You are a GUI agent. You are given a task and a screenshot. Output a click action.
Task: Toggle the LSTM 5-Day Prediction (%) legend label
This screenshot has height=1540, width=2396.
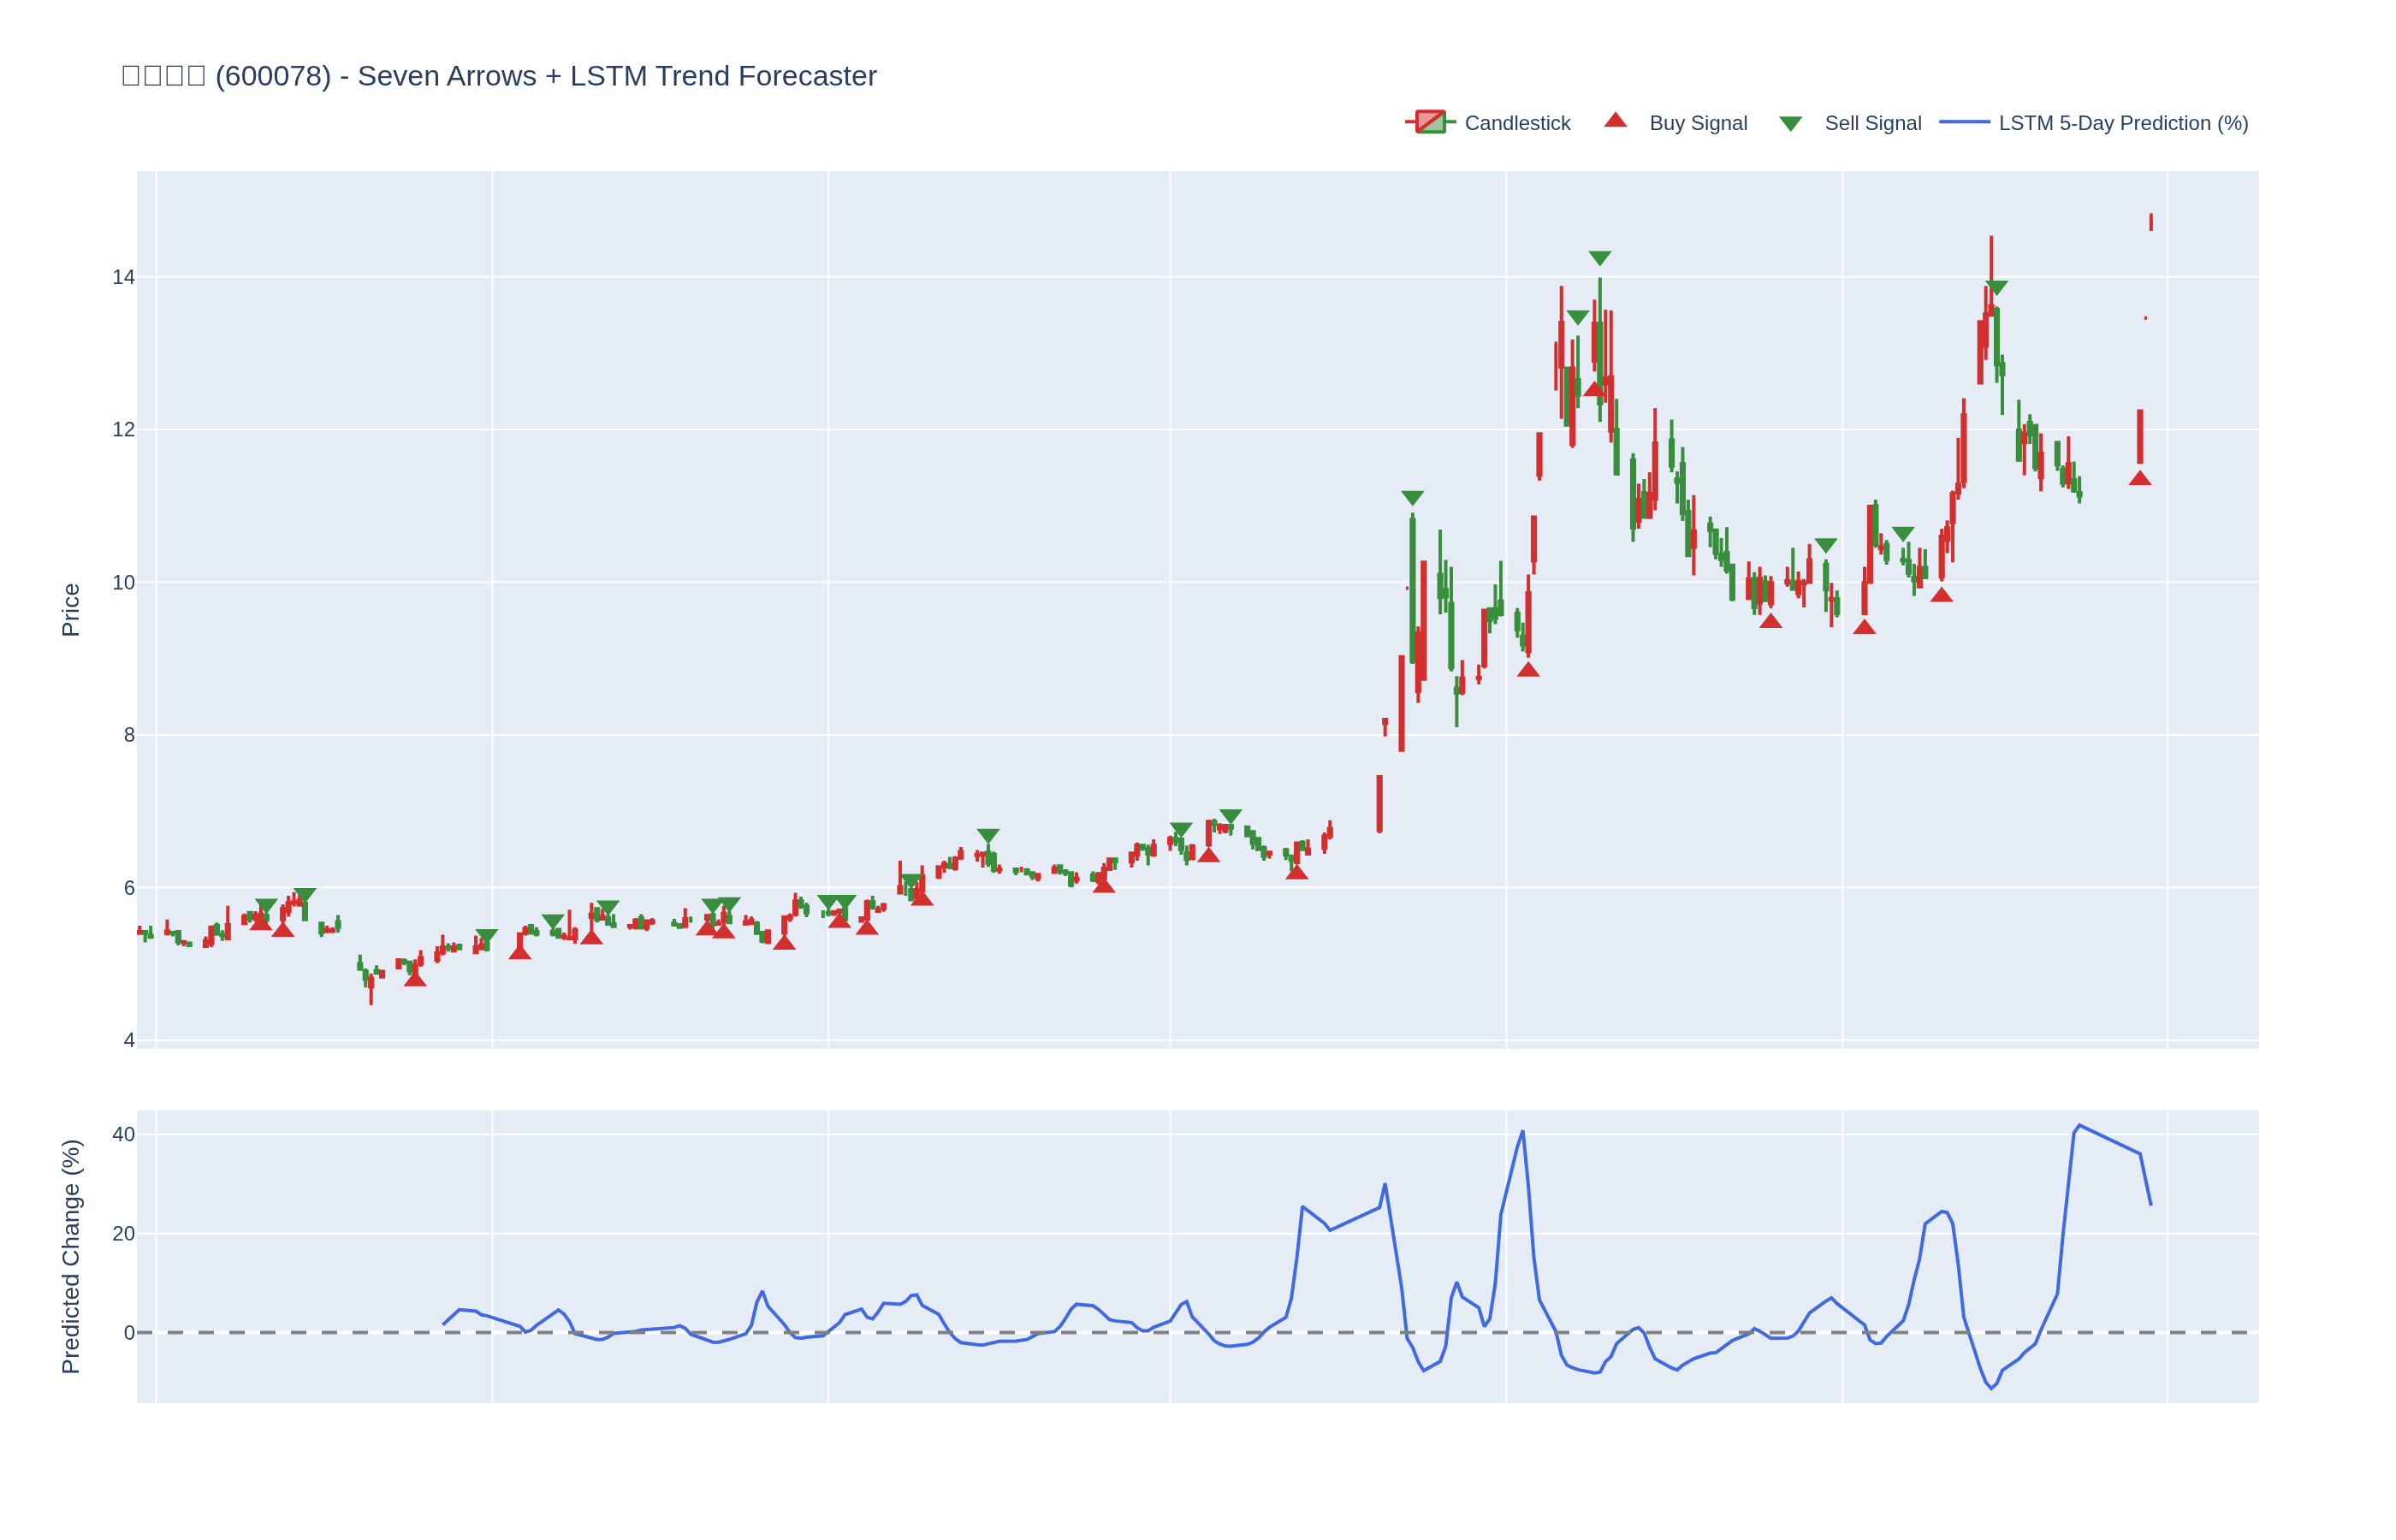pyautogui.click(x=2122, y=123)
